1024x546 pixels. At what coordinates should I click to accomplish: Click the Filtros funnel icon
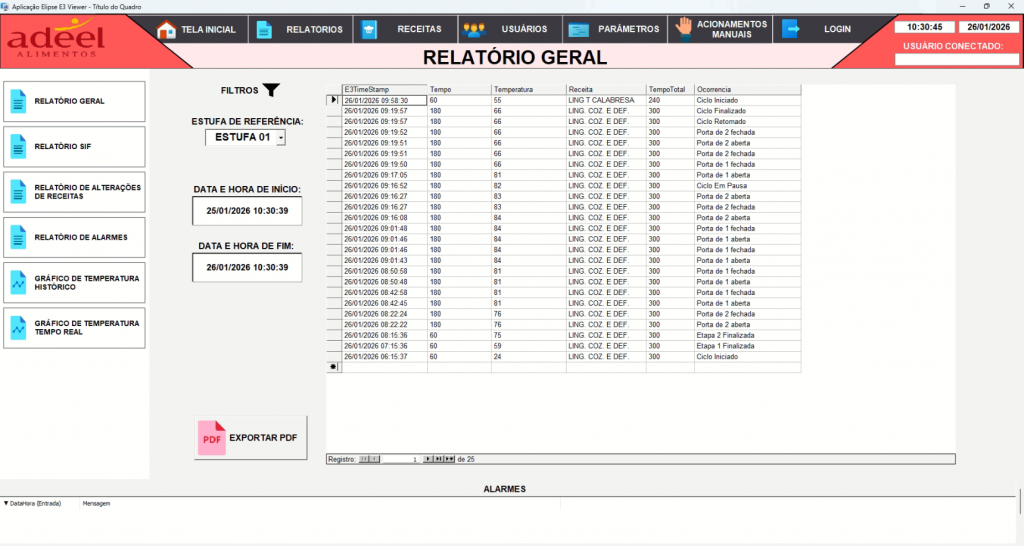click(x=271, y=91)
